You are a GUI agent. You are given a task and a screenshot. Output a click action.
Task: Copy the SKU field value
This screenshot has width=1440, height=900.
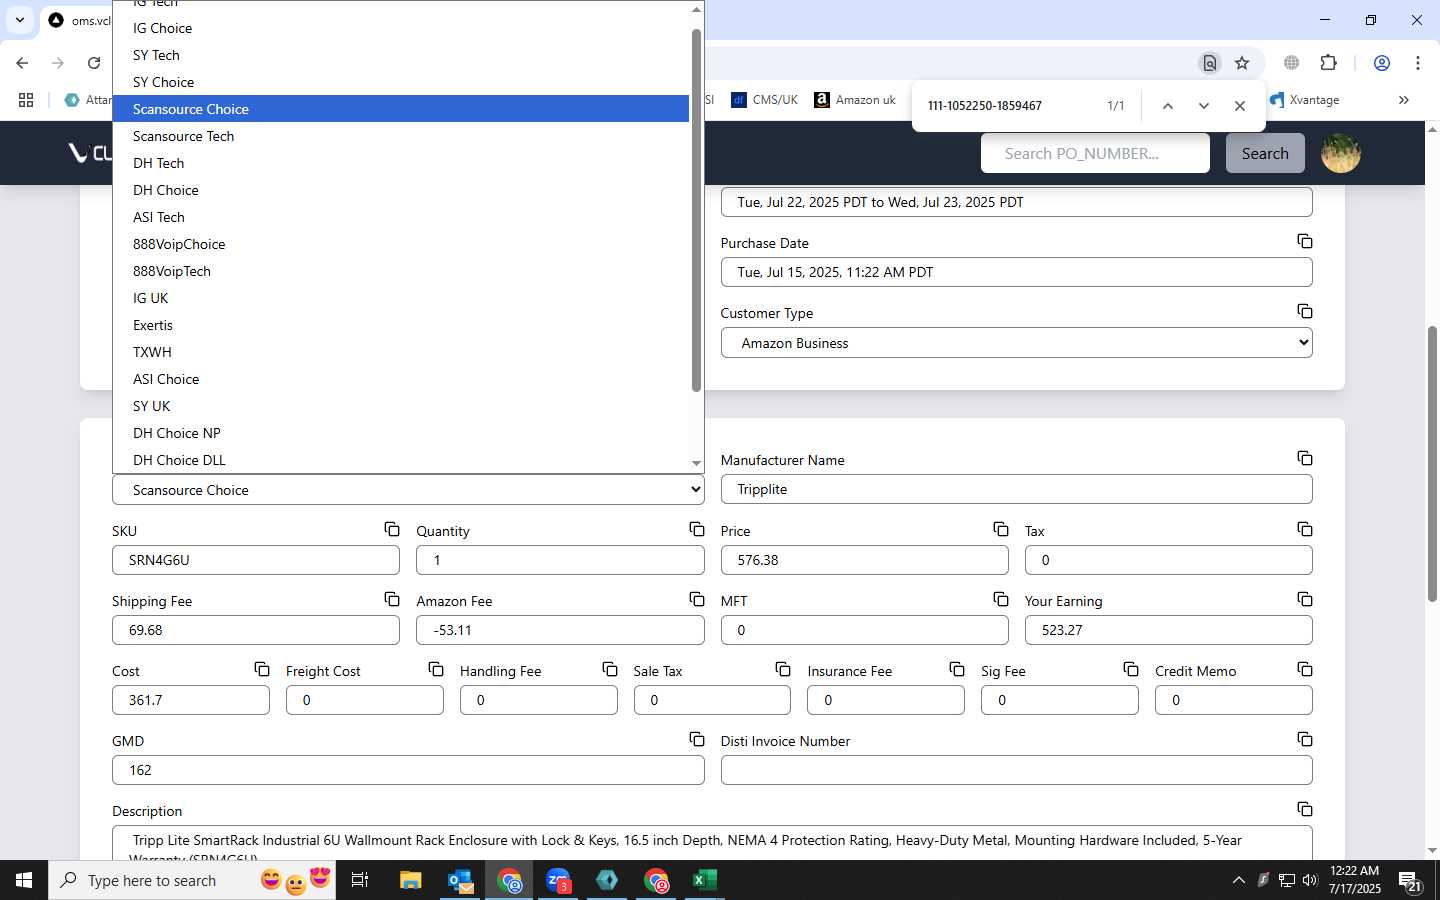click(392, 529)
